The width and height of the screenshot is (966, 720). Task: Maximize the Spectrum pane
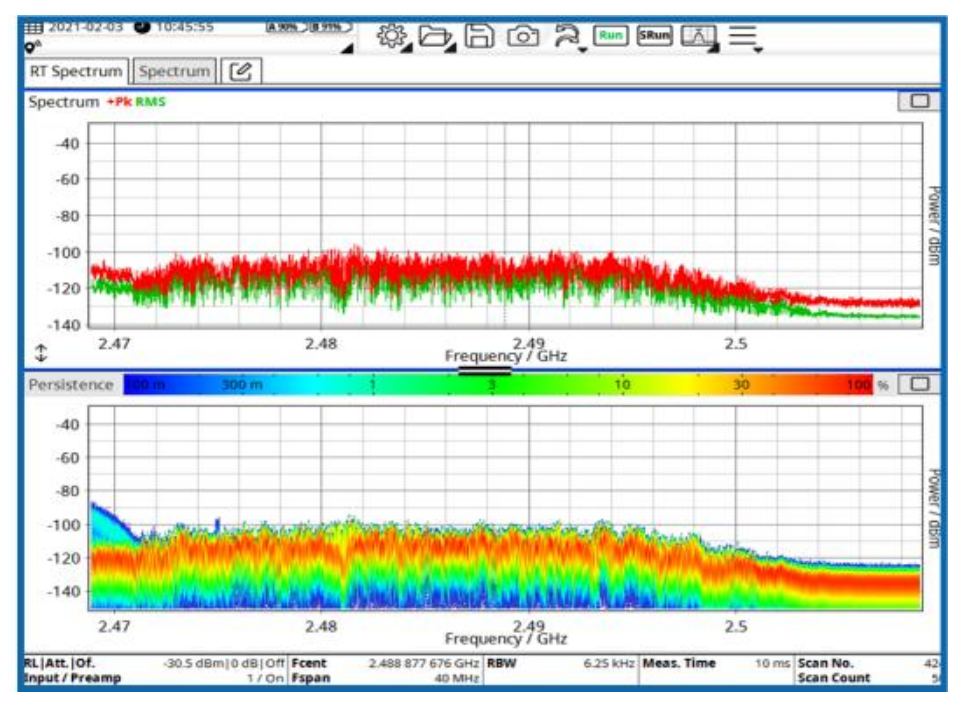pos(919,101)
